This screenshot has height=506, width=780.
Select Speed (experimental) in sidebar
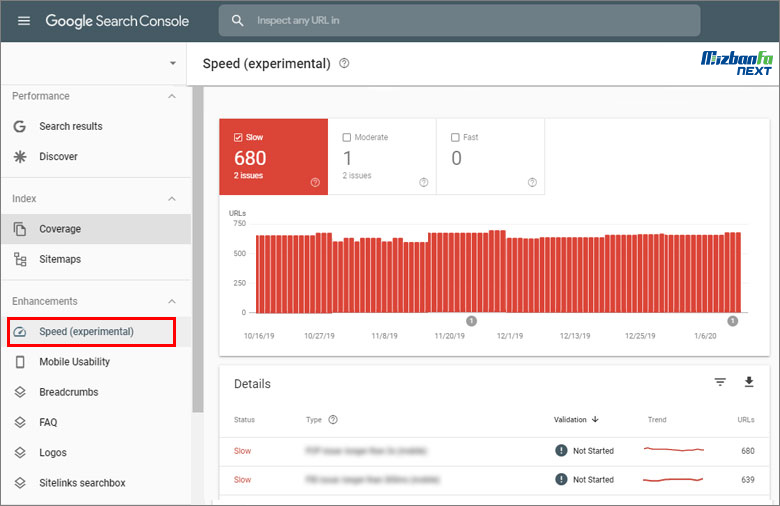[92, 332]
